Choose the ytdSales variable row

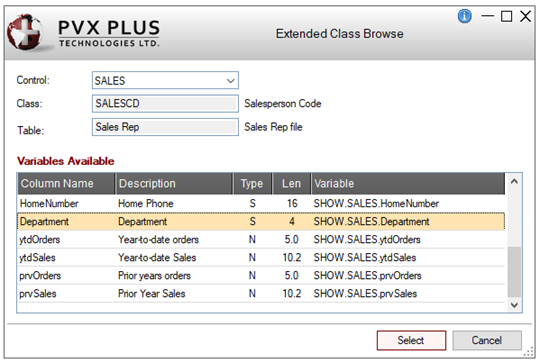point(261,257)
